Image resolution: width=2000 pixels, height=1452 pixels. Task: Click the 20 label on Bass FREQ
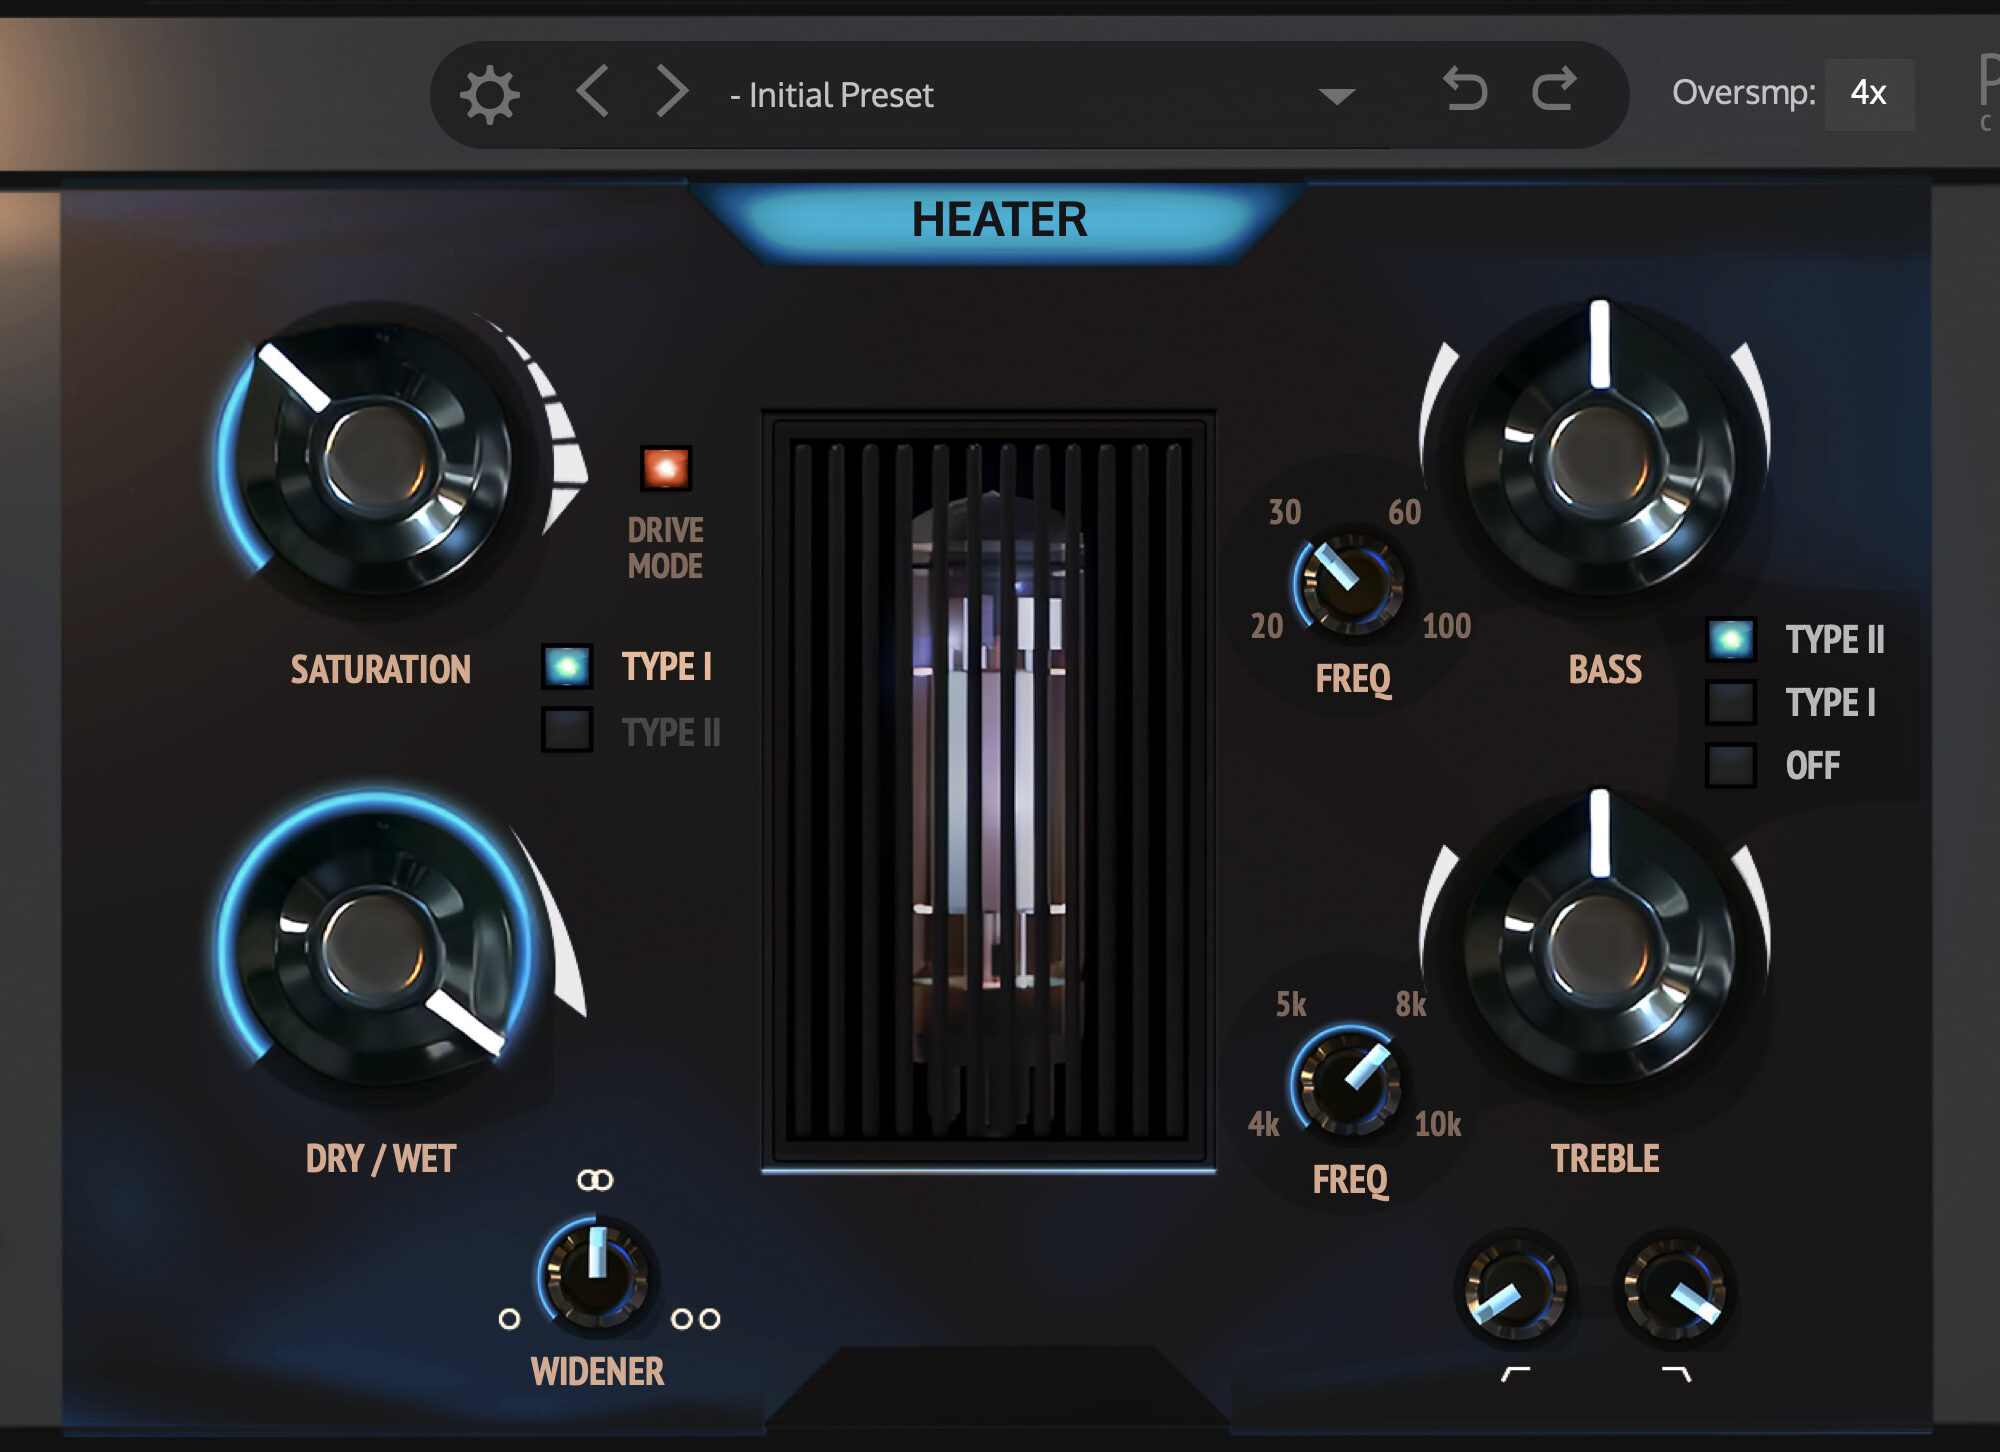point(1267,626)
